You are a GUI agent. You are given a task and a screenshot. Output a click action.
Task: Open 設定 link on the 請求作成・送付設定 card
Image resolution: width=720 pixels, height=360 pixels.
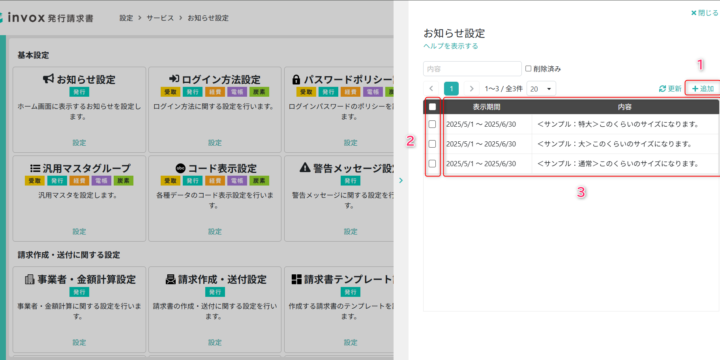coord(215,343)
